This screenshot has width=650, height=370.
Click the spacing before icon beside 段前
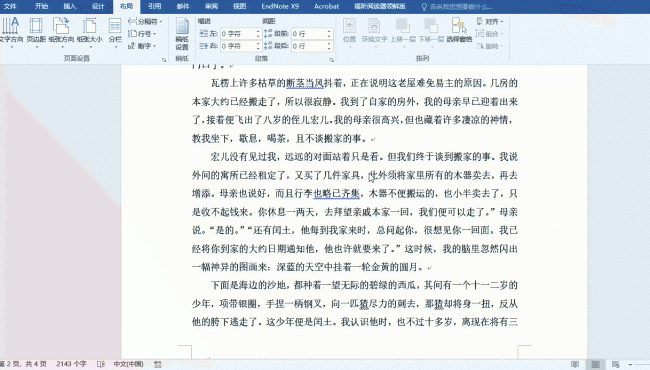[268, 34]
